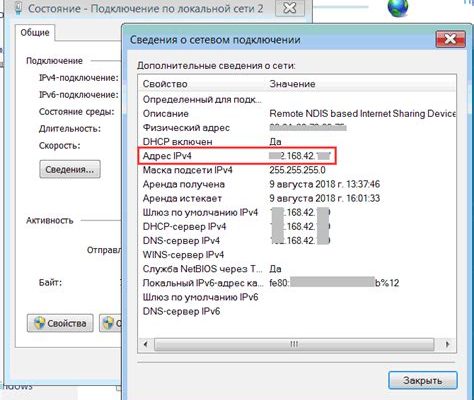
Task: Select the Маска подсети IPv4 row
Action: [x=297, y=170]
